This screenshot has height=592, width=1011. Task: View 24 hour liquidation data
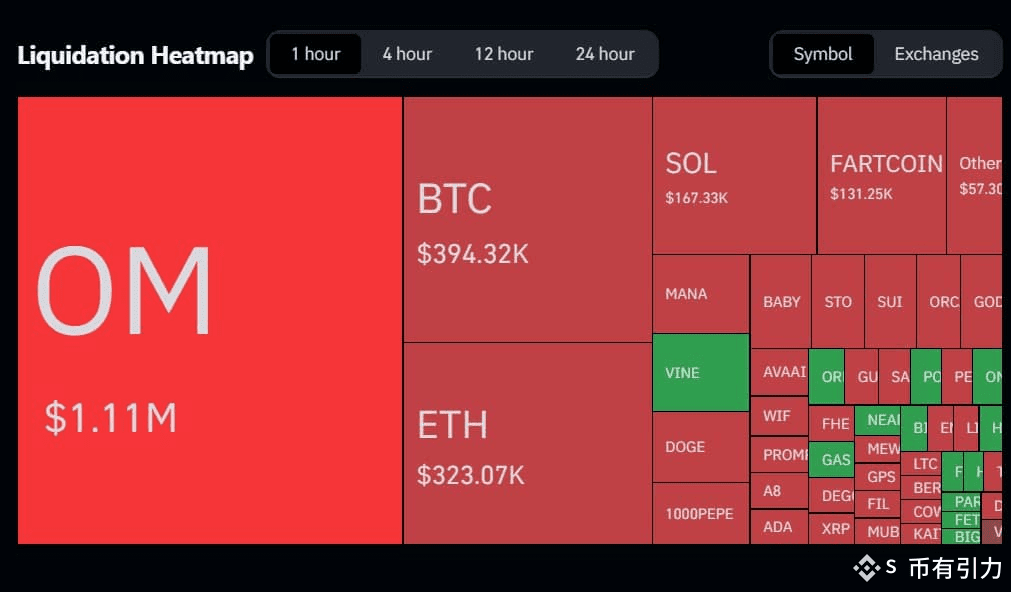605,54
